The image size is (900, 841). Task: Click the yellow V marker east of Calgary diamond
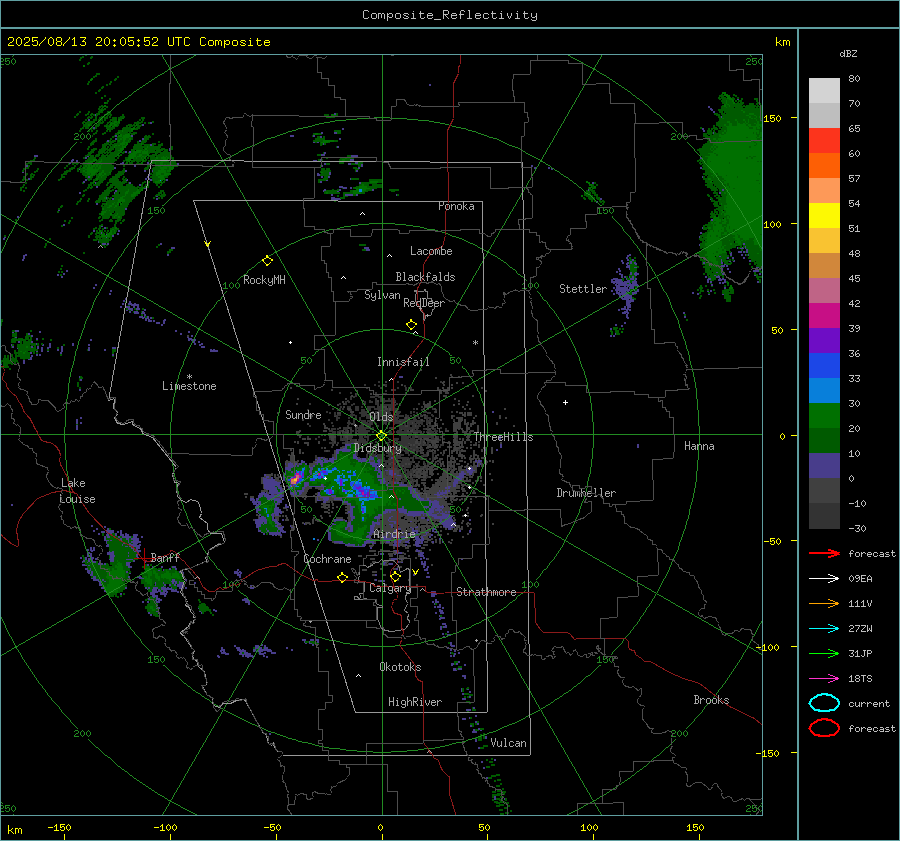(x=415, y=572)
